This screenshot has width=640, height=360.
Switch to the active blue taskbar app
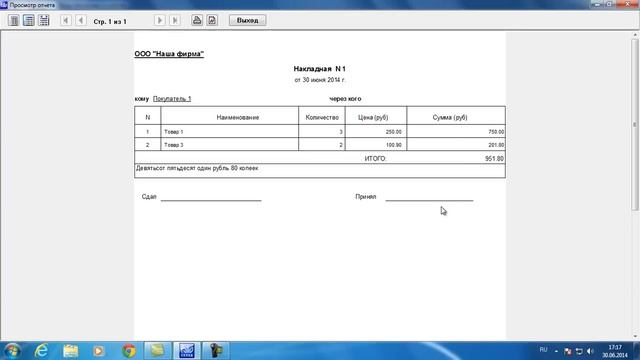click(187, 351)
